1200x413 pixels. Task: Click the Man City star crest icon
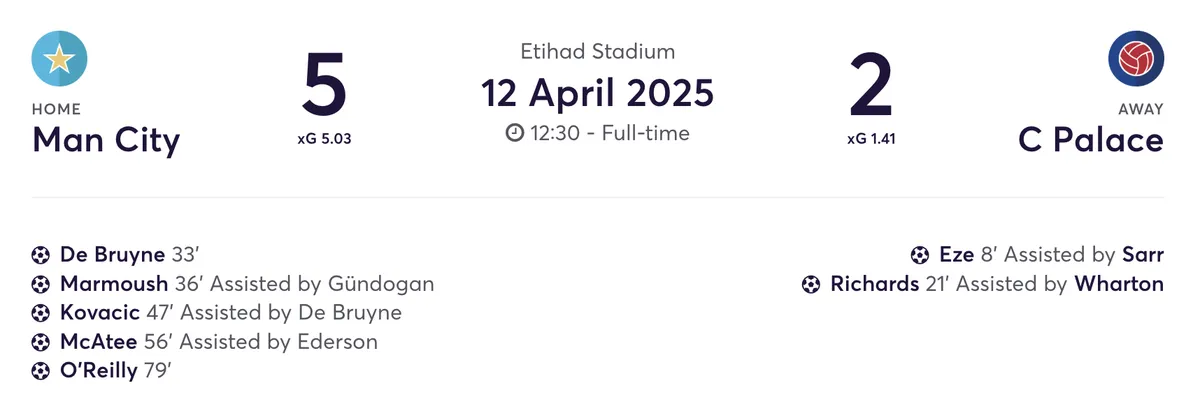coord(60,59)
